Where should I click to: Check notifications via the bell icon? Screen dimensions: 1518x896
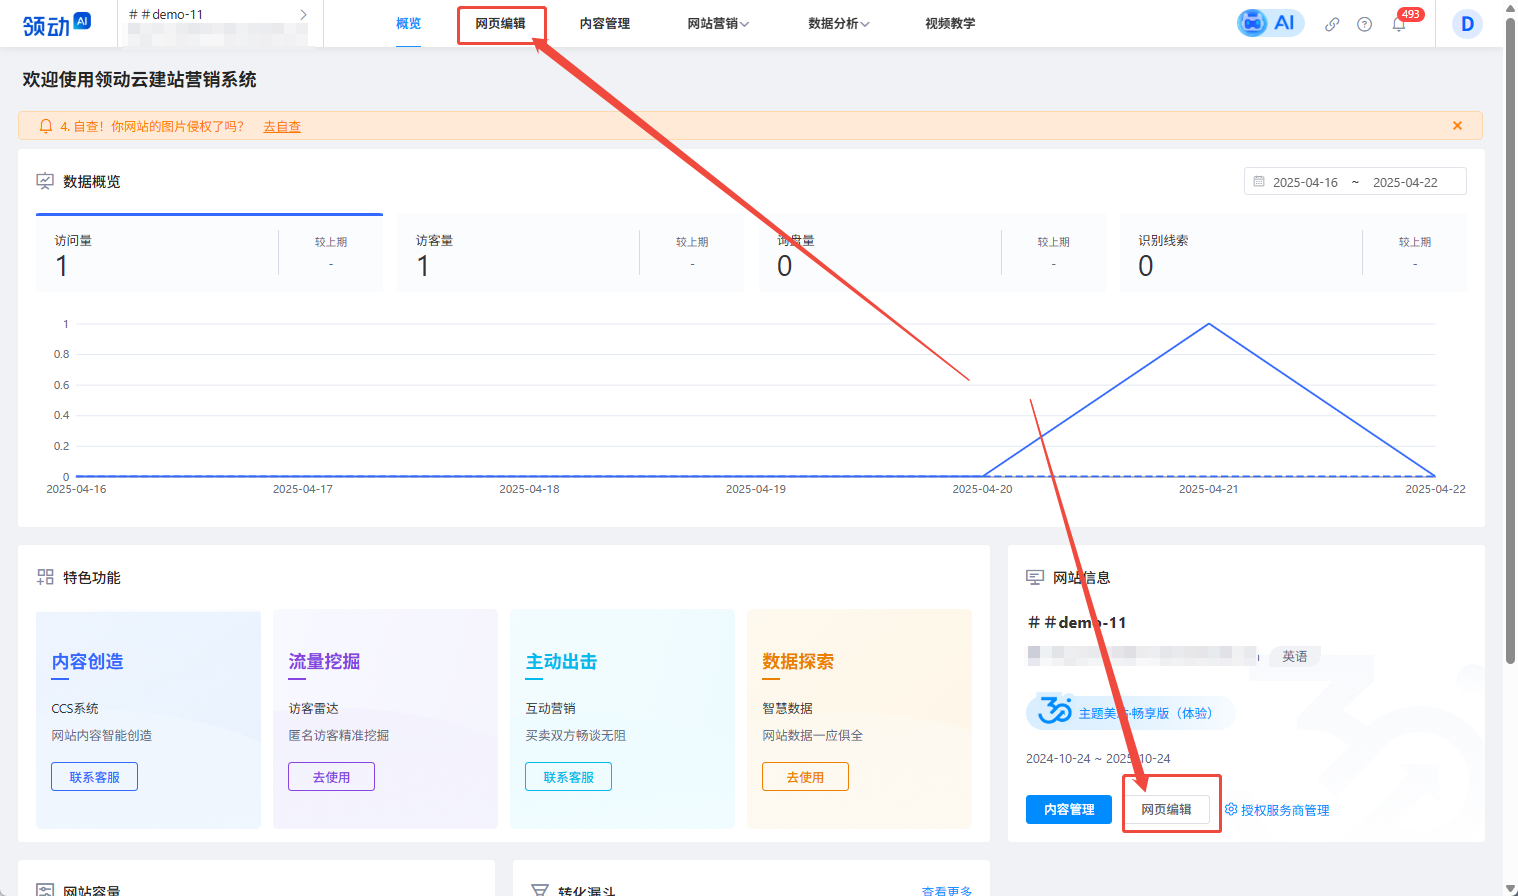point(1398,23)
